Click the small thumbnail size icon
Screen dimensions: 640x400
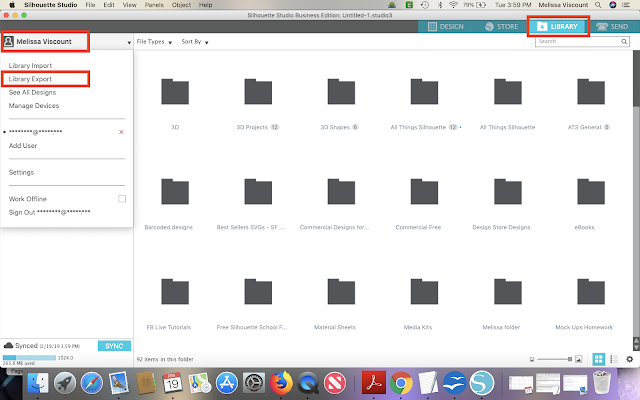pos(531,360)
